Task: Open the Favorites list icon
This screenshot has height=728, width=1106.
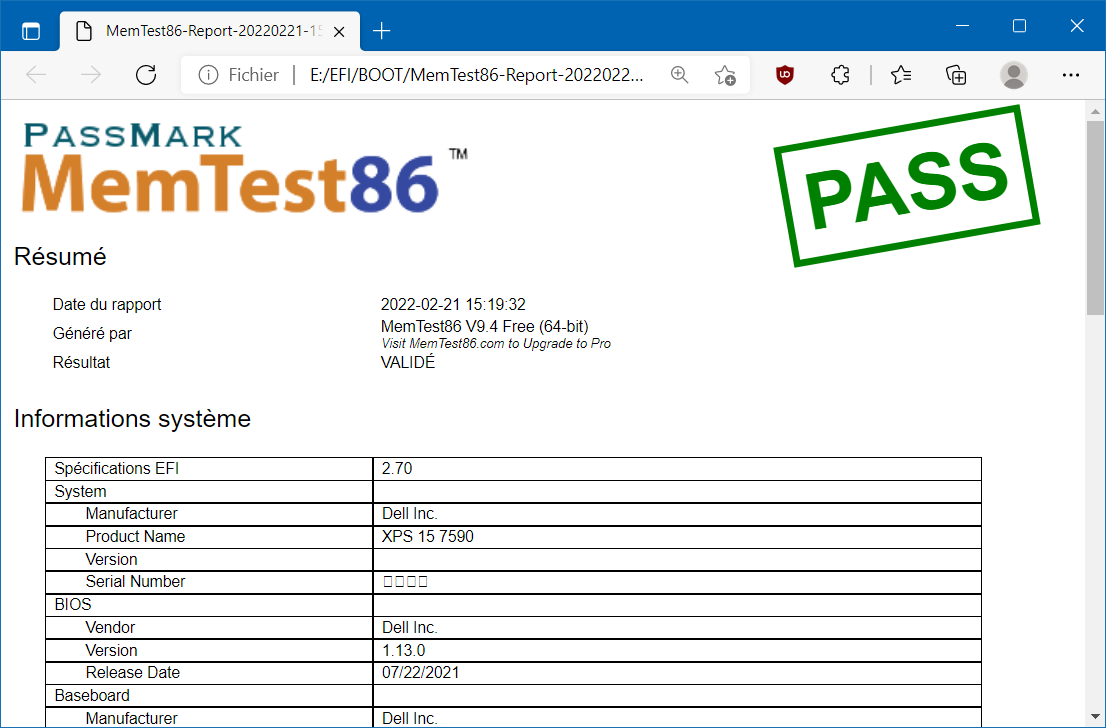Action: (x=901, y=75)
